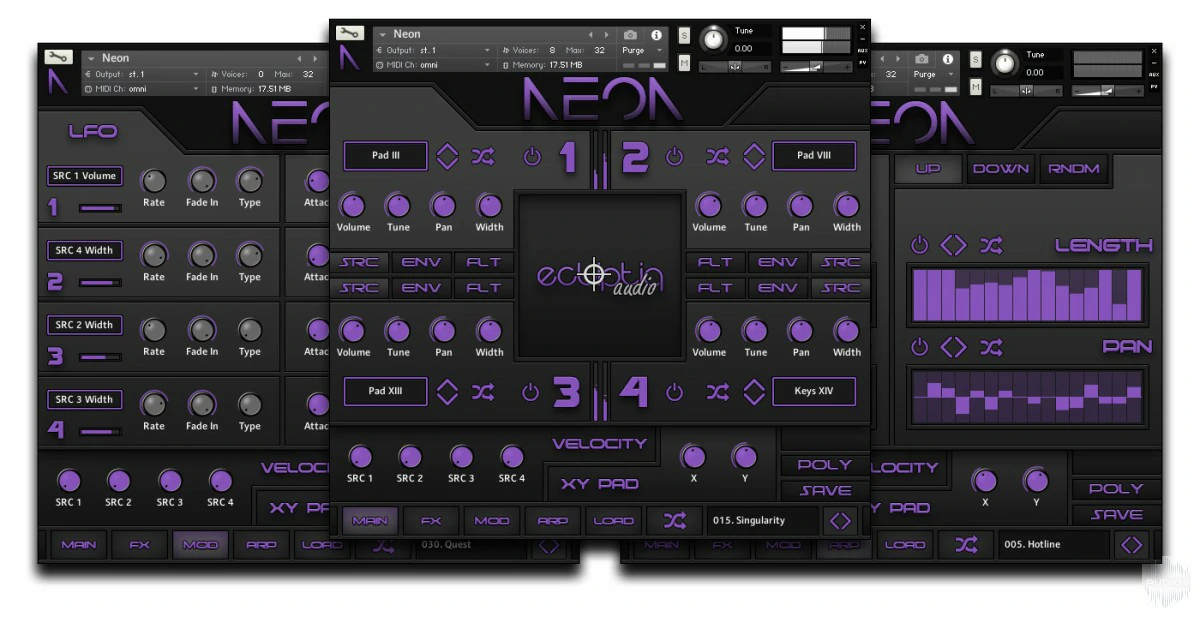
Task: Switch to FX tab in center window
Action: coord(431,521)
